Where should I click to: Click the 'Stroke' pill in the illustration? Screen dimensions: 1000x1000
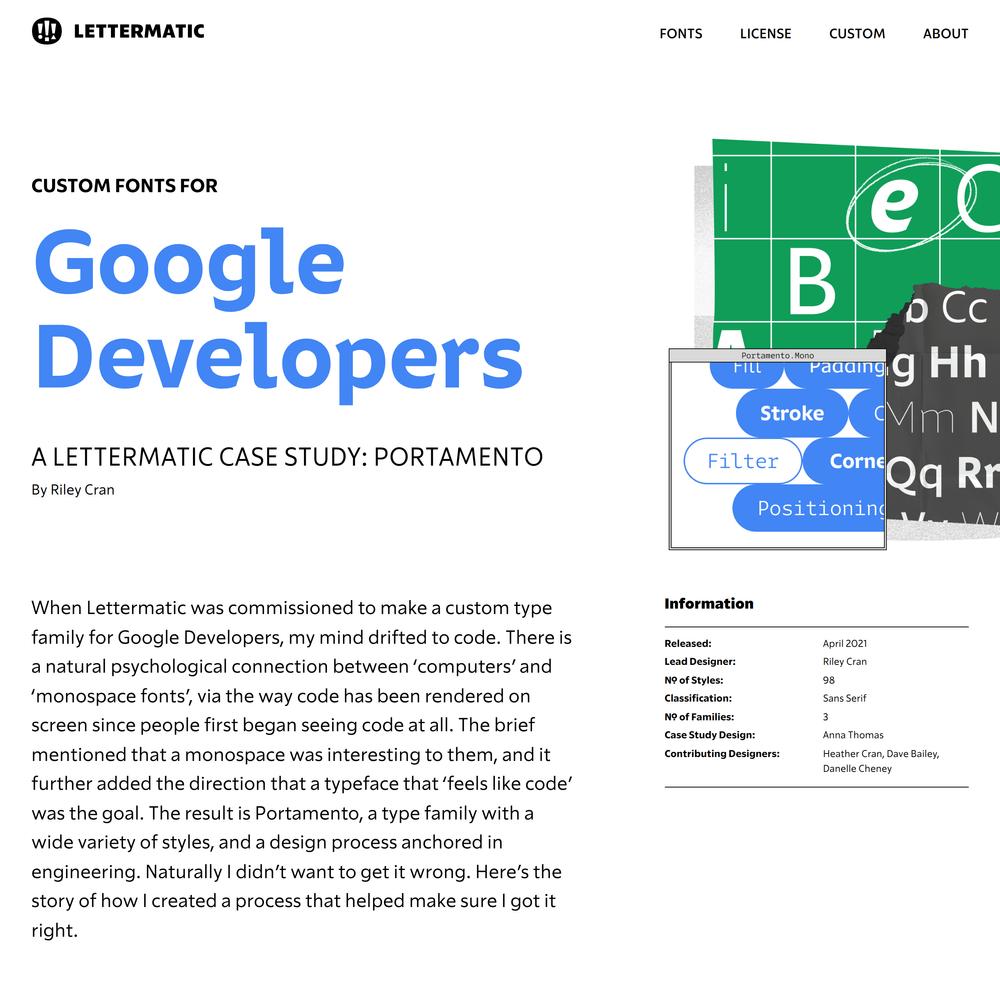791,413
